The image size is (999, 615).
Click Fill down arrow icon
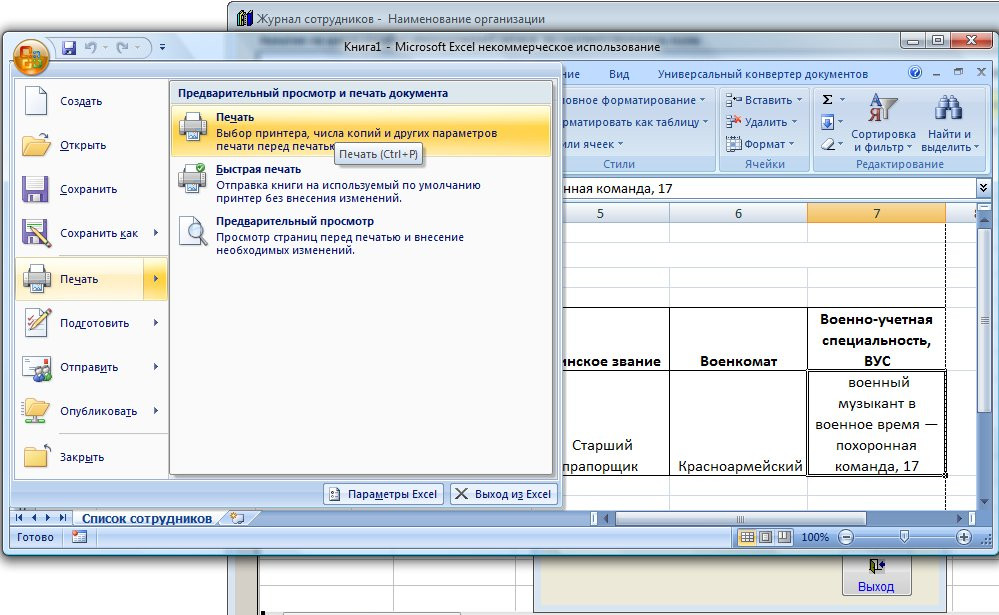[828, 122]
